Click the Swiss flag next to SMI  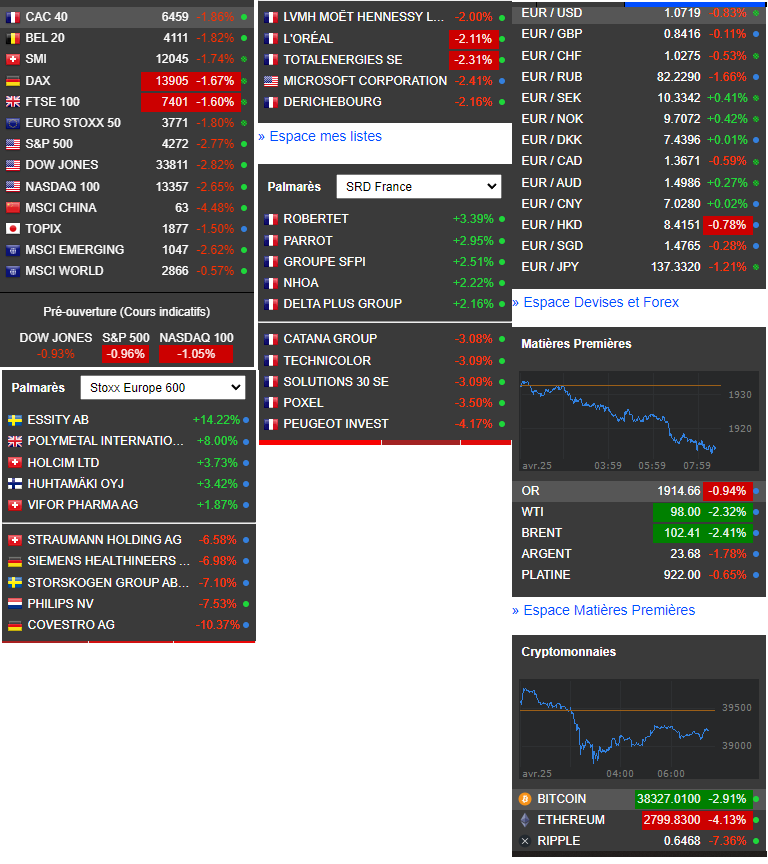click(x=13, y=59)
